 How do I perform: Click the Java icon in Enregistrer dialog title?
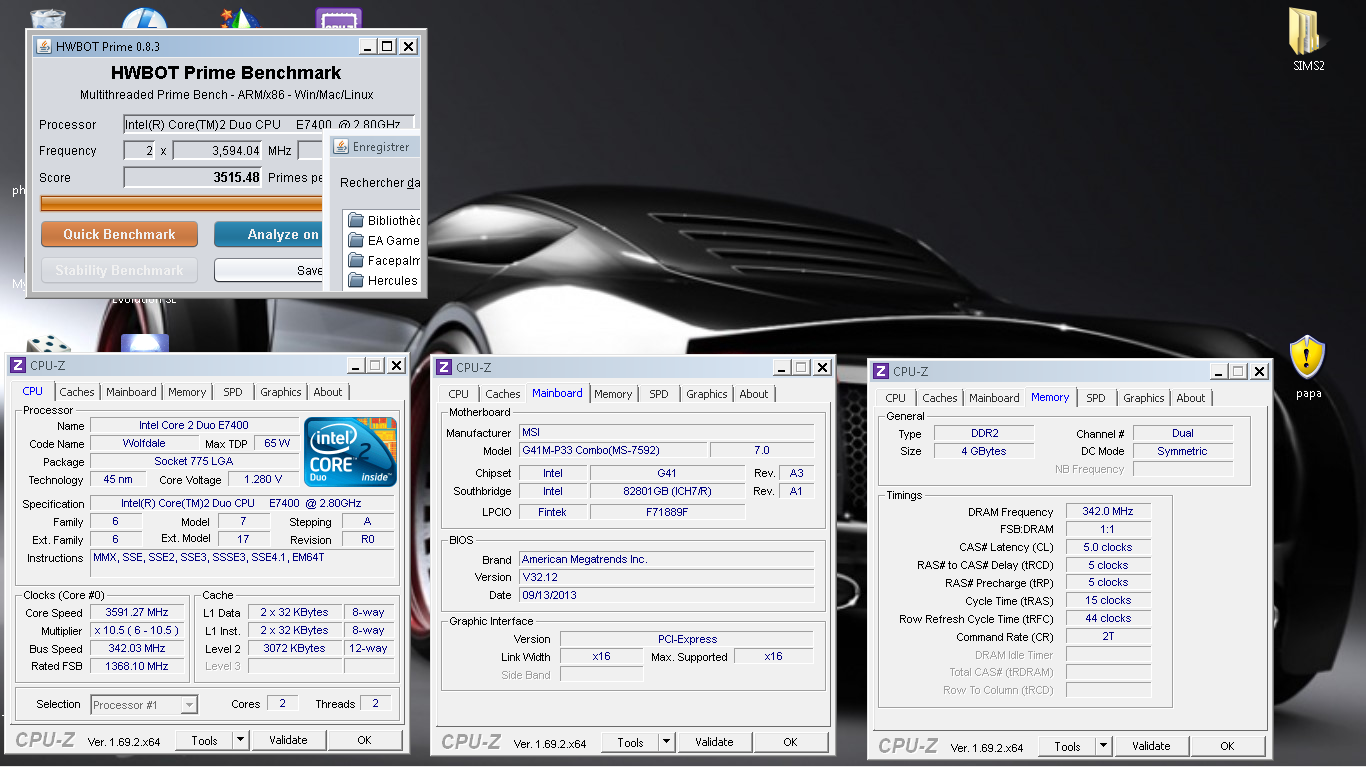(340, 147)
